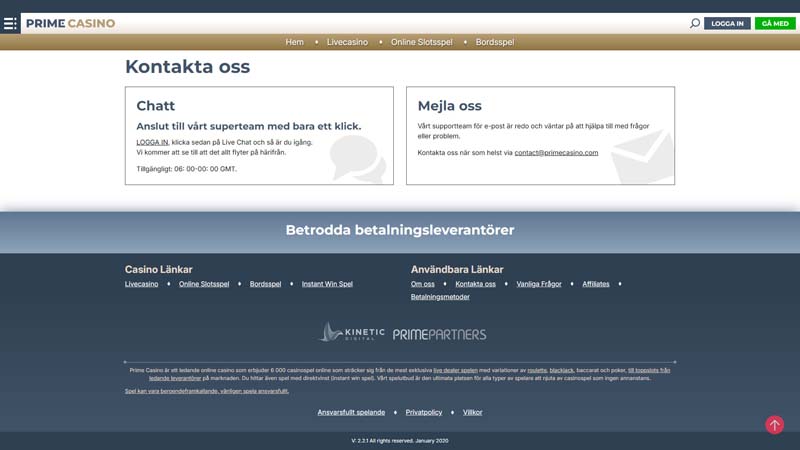This screenshot has height=450, width=800.
Task: Click the Prime Partners logo
Action: (439, 334)
